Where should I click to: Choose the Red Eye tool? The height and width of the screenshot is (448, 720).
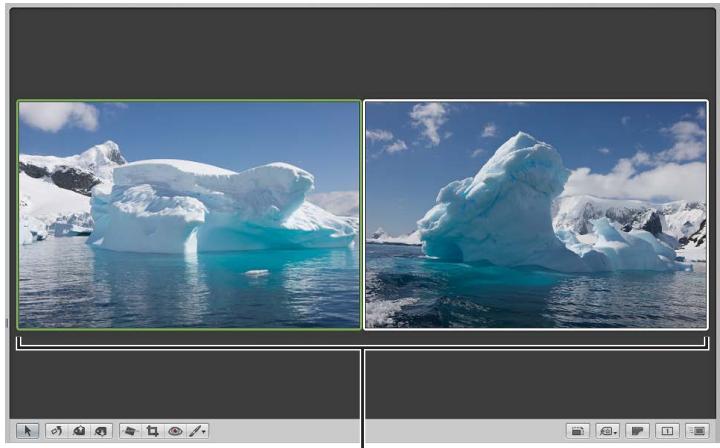tap(175, 431)
